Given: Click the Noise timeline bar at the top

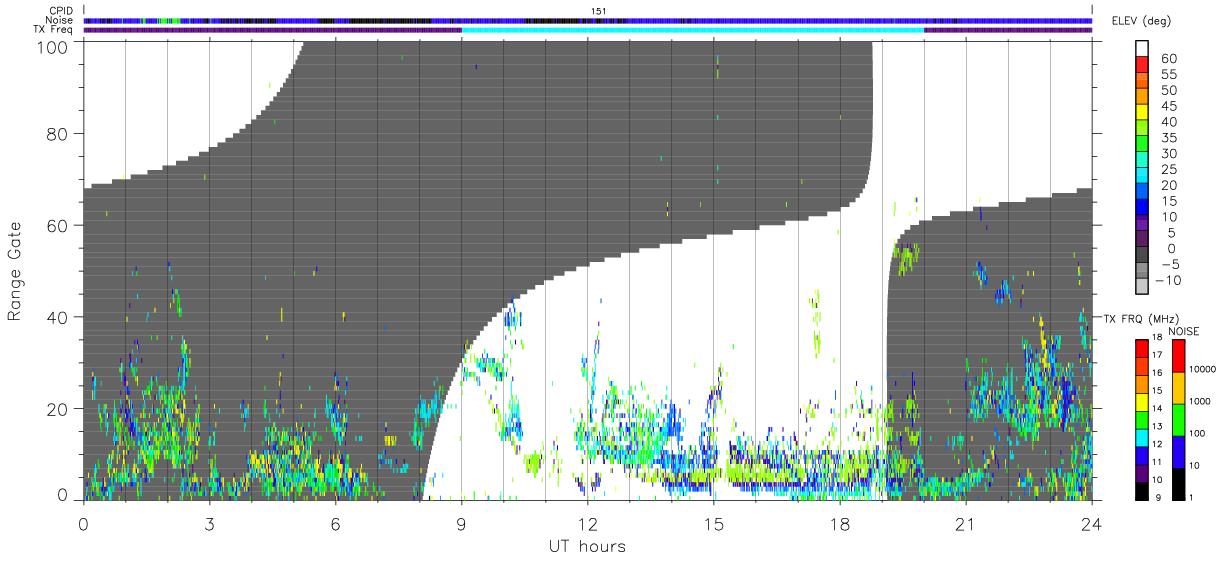Looking at the screenshot, I should pos(588,20).
